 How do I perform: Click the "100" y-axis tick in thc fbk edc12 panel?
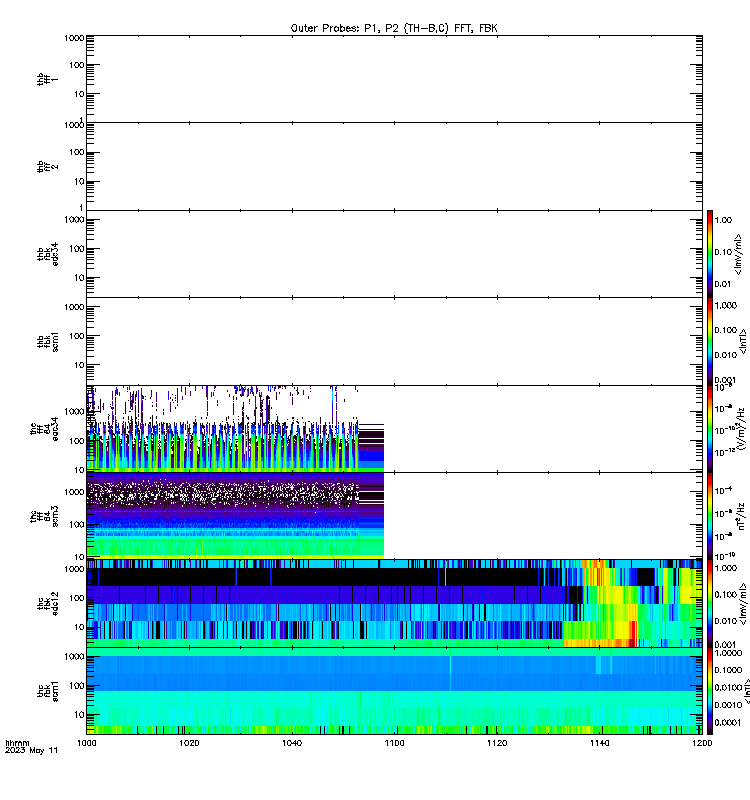pos(77,598)
